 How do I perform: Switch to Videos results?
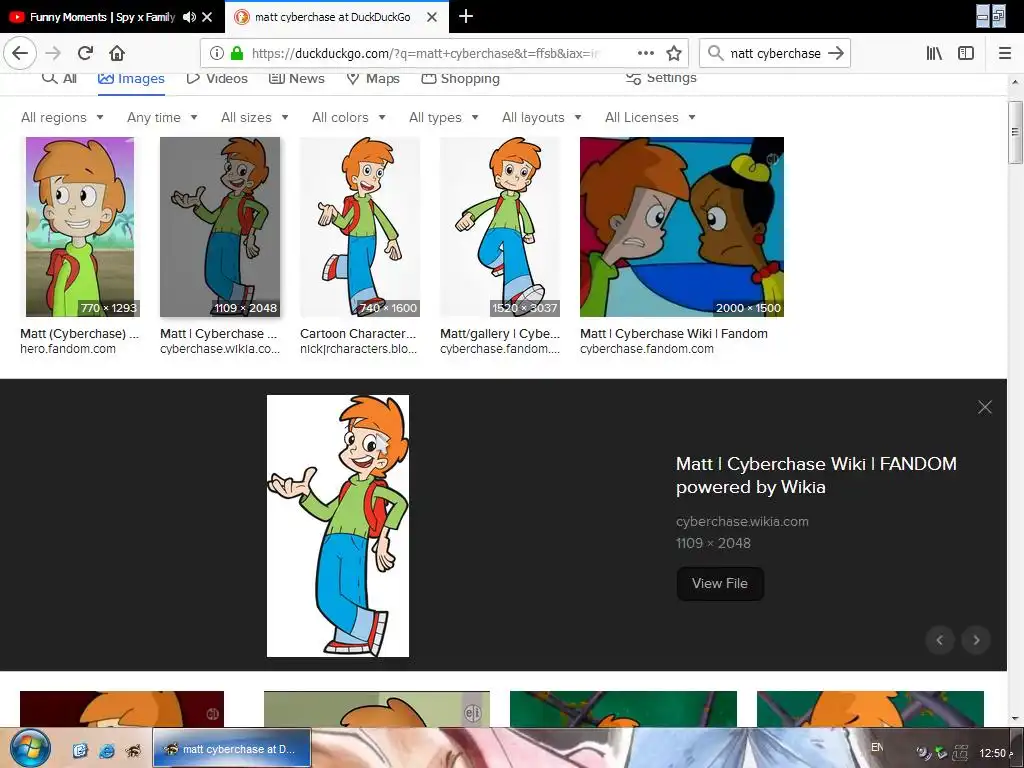[x=217, y=78]
